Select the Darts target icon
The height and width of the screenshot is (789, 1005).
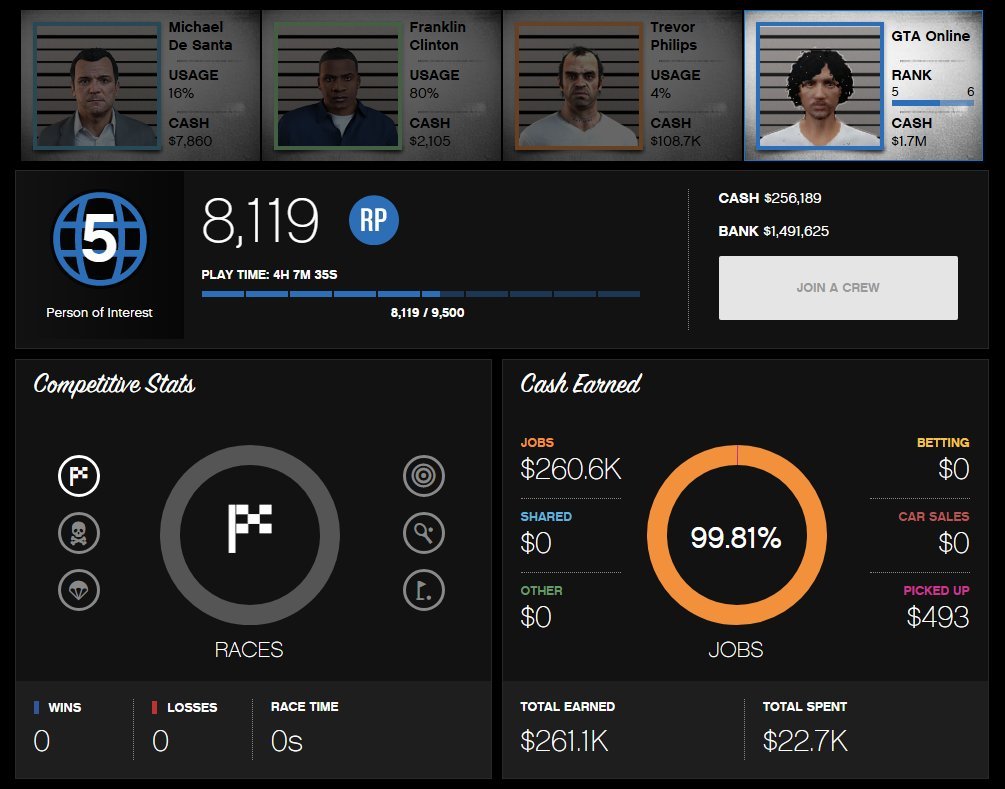(x=424, y=476)
